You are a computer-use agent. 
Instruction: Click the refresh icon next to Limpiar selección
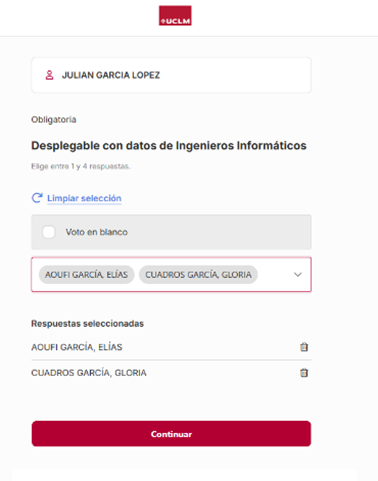[x=37, y=198]
